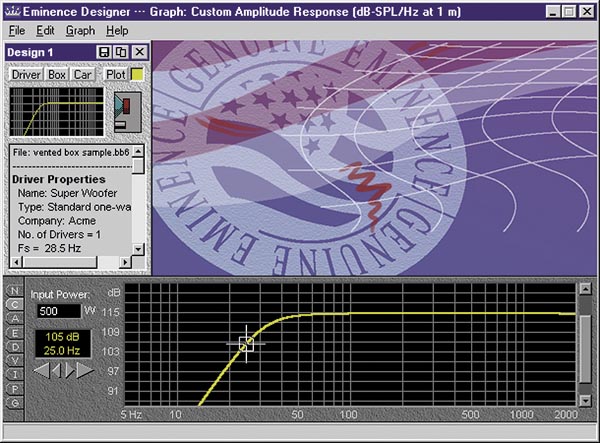Move cursor far left with large left arrow
Viewport: 600px width, 443px height.
pyautogui.click(x=41, y=370)
